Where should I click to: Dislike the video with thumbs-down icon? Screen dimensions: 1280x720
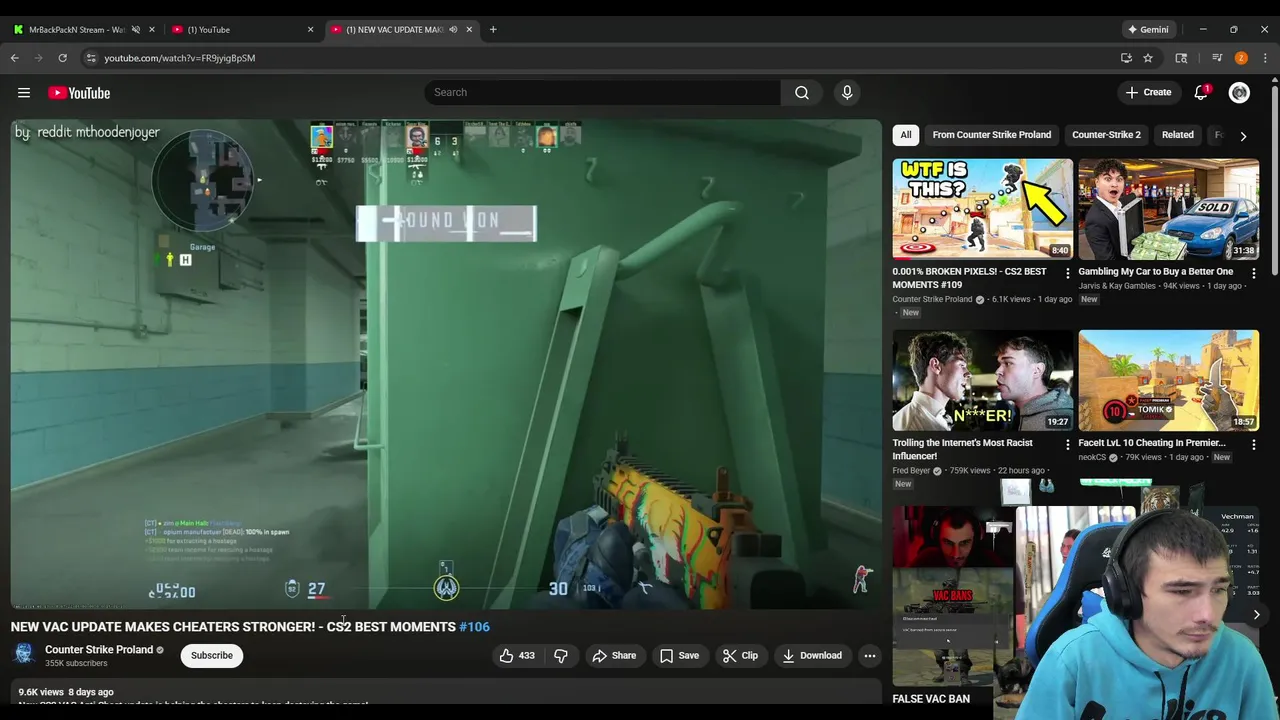(561, 656)
